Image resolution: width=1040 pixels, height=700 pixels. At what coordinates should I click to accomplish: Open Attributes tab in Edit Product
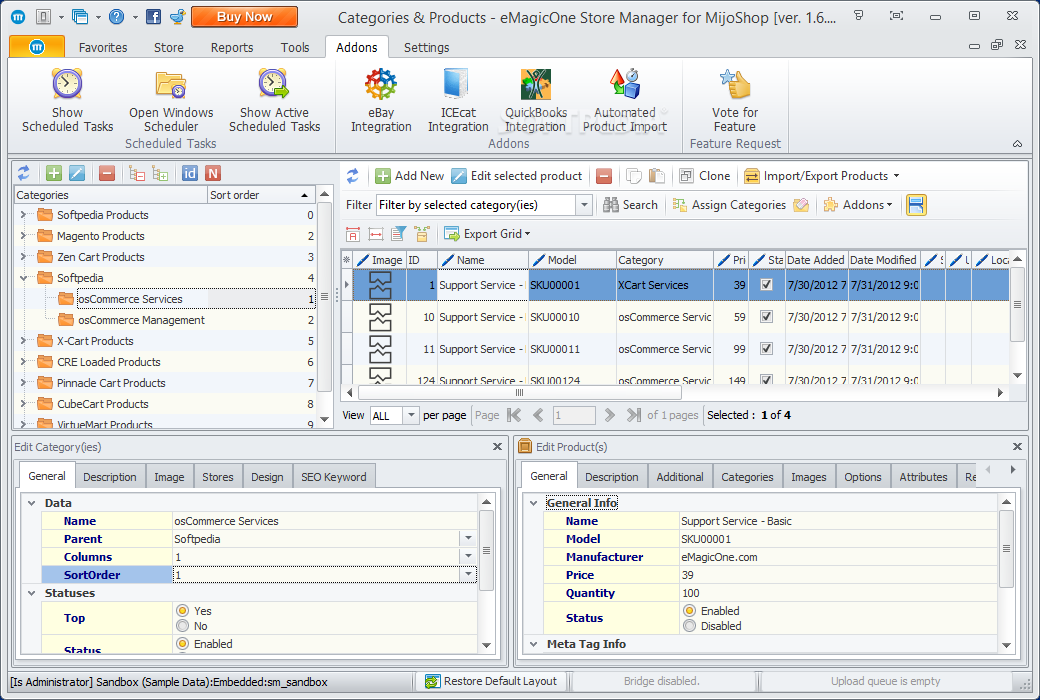(x=923, y=476)
